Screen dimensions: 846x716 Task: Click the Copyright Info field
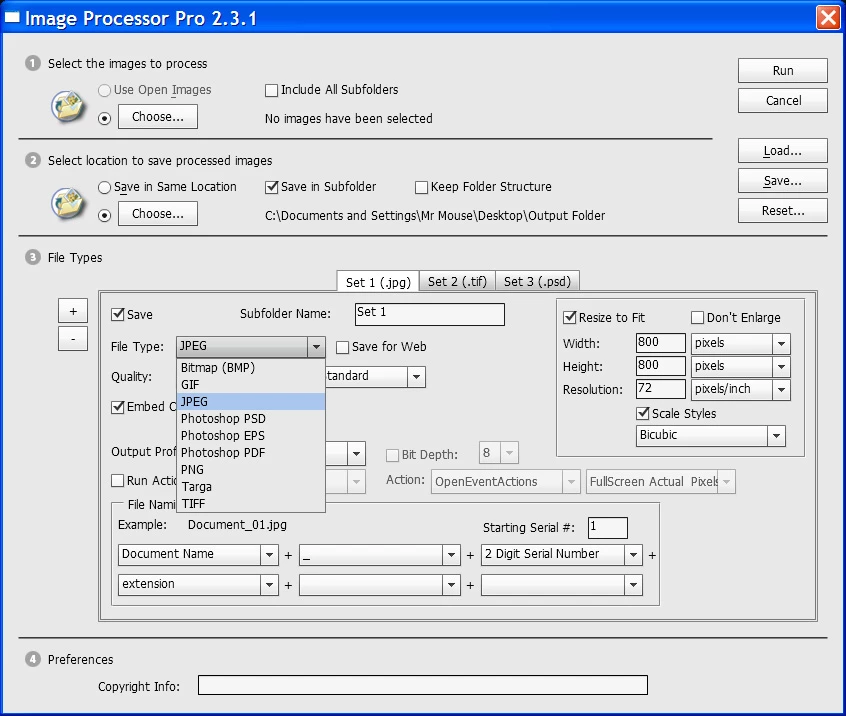click(422, 685)
